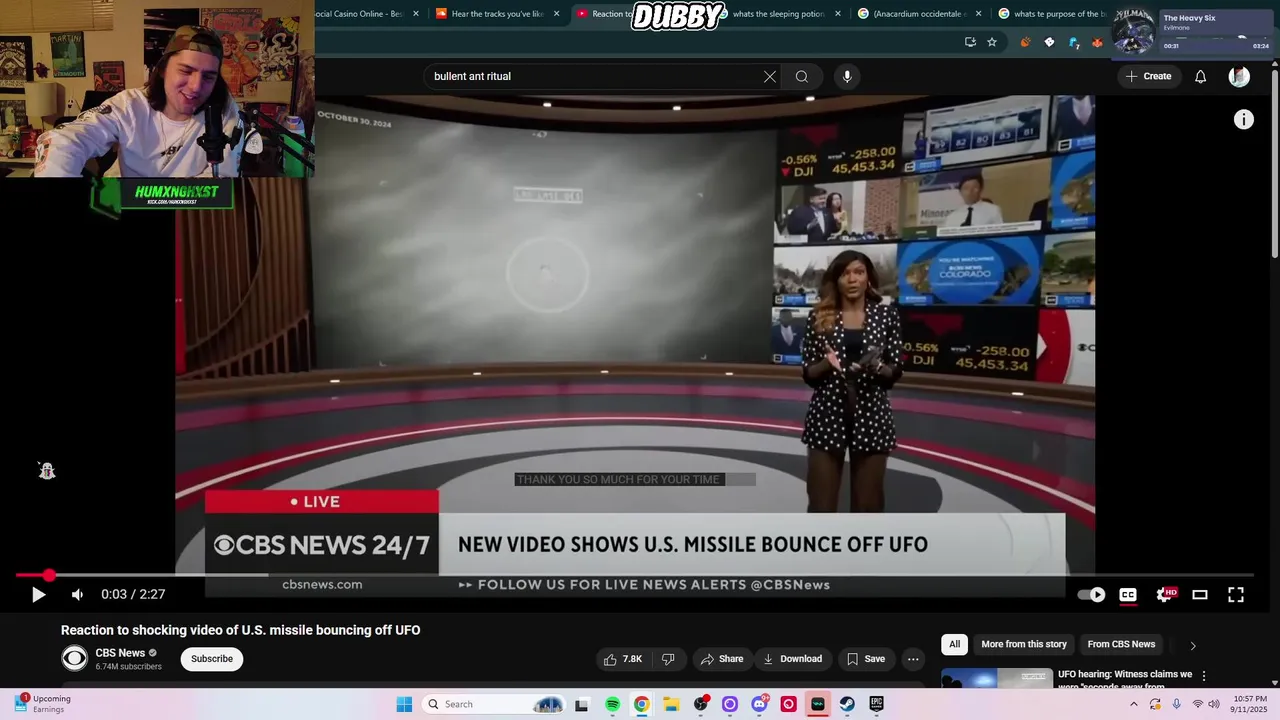Viewport: 1280px width, 720px height.
Task: Clear the search text with X
Action: click(770, 76)
